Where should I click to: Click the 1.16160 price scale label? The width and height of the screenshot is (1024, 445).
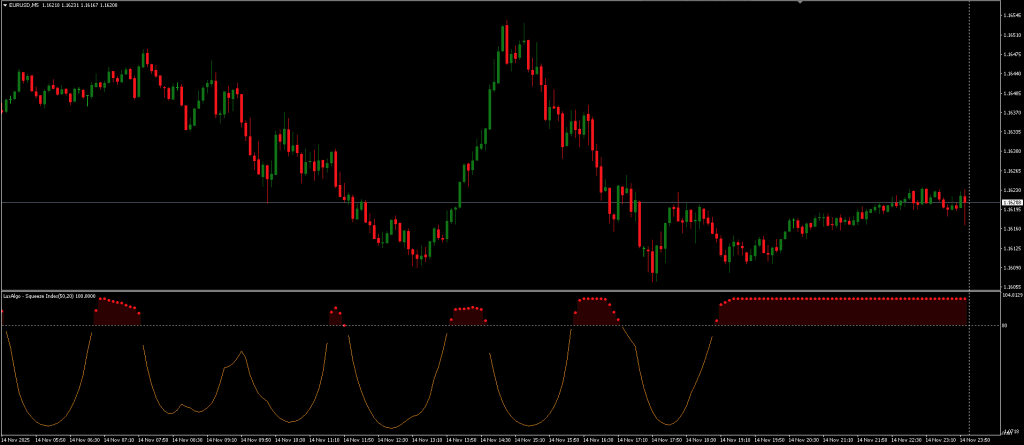point(1010,229)
